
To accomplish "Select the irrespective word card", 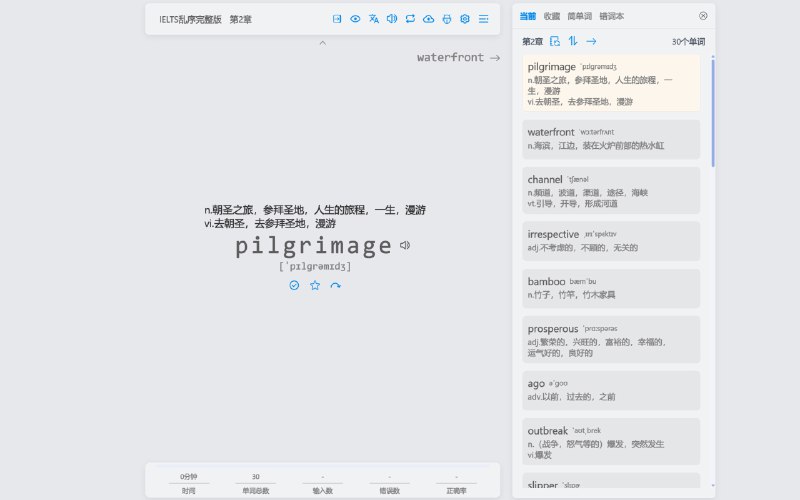I will click(611, 241).
